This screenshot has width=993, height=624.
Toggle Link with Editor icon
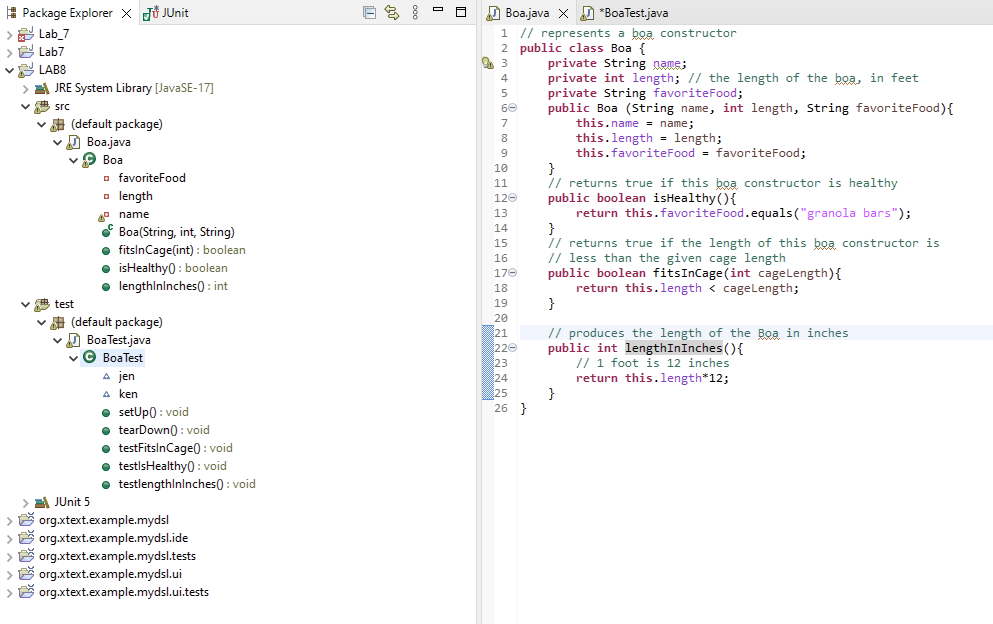[393, 12]
